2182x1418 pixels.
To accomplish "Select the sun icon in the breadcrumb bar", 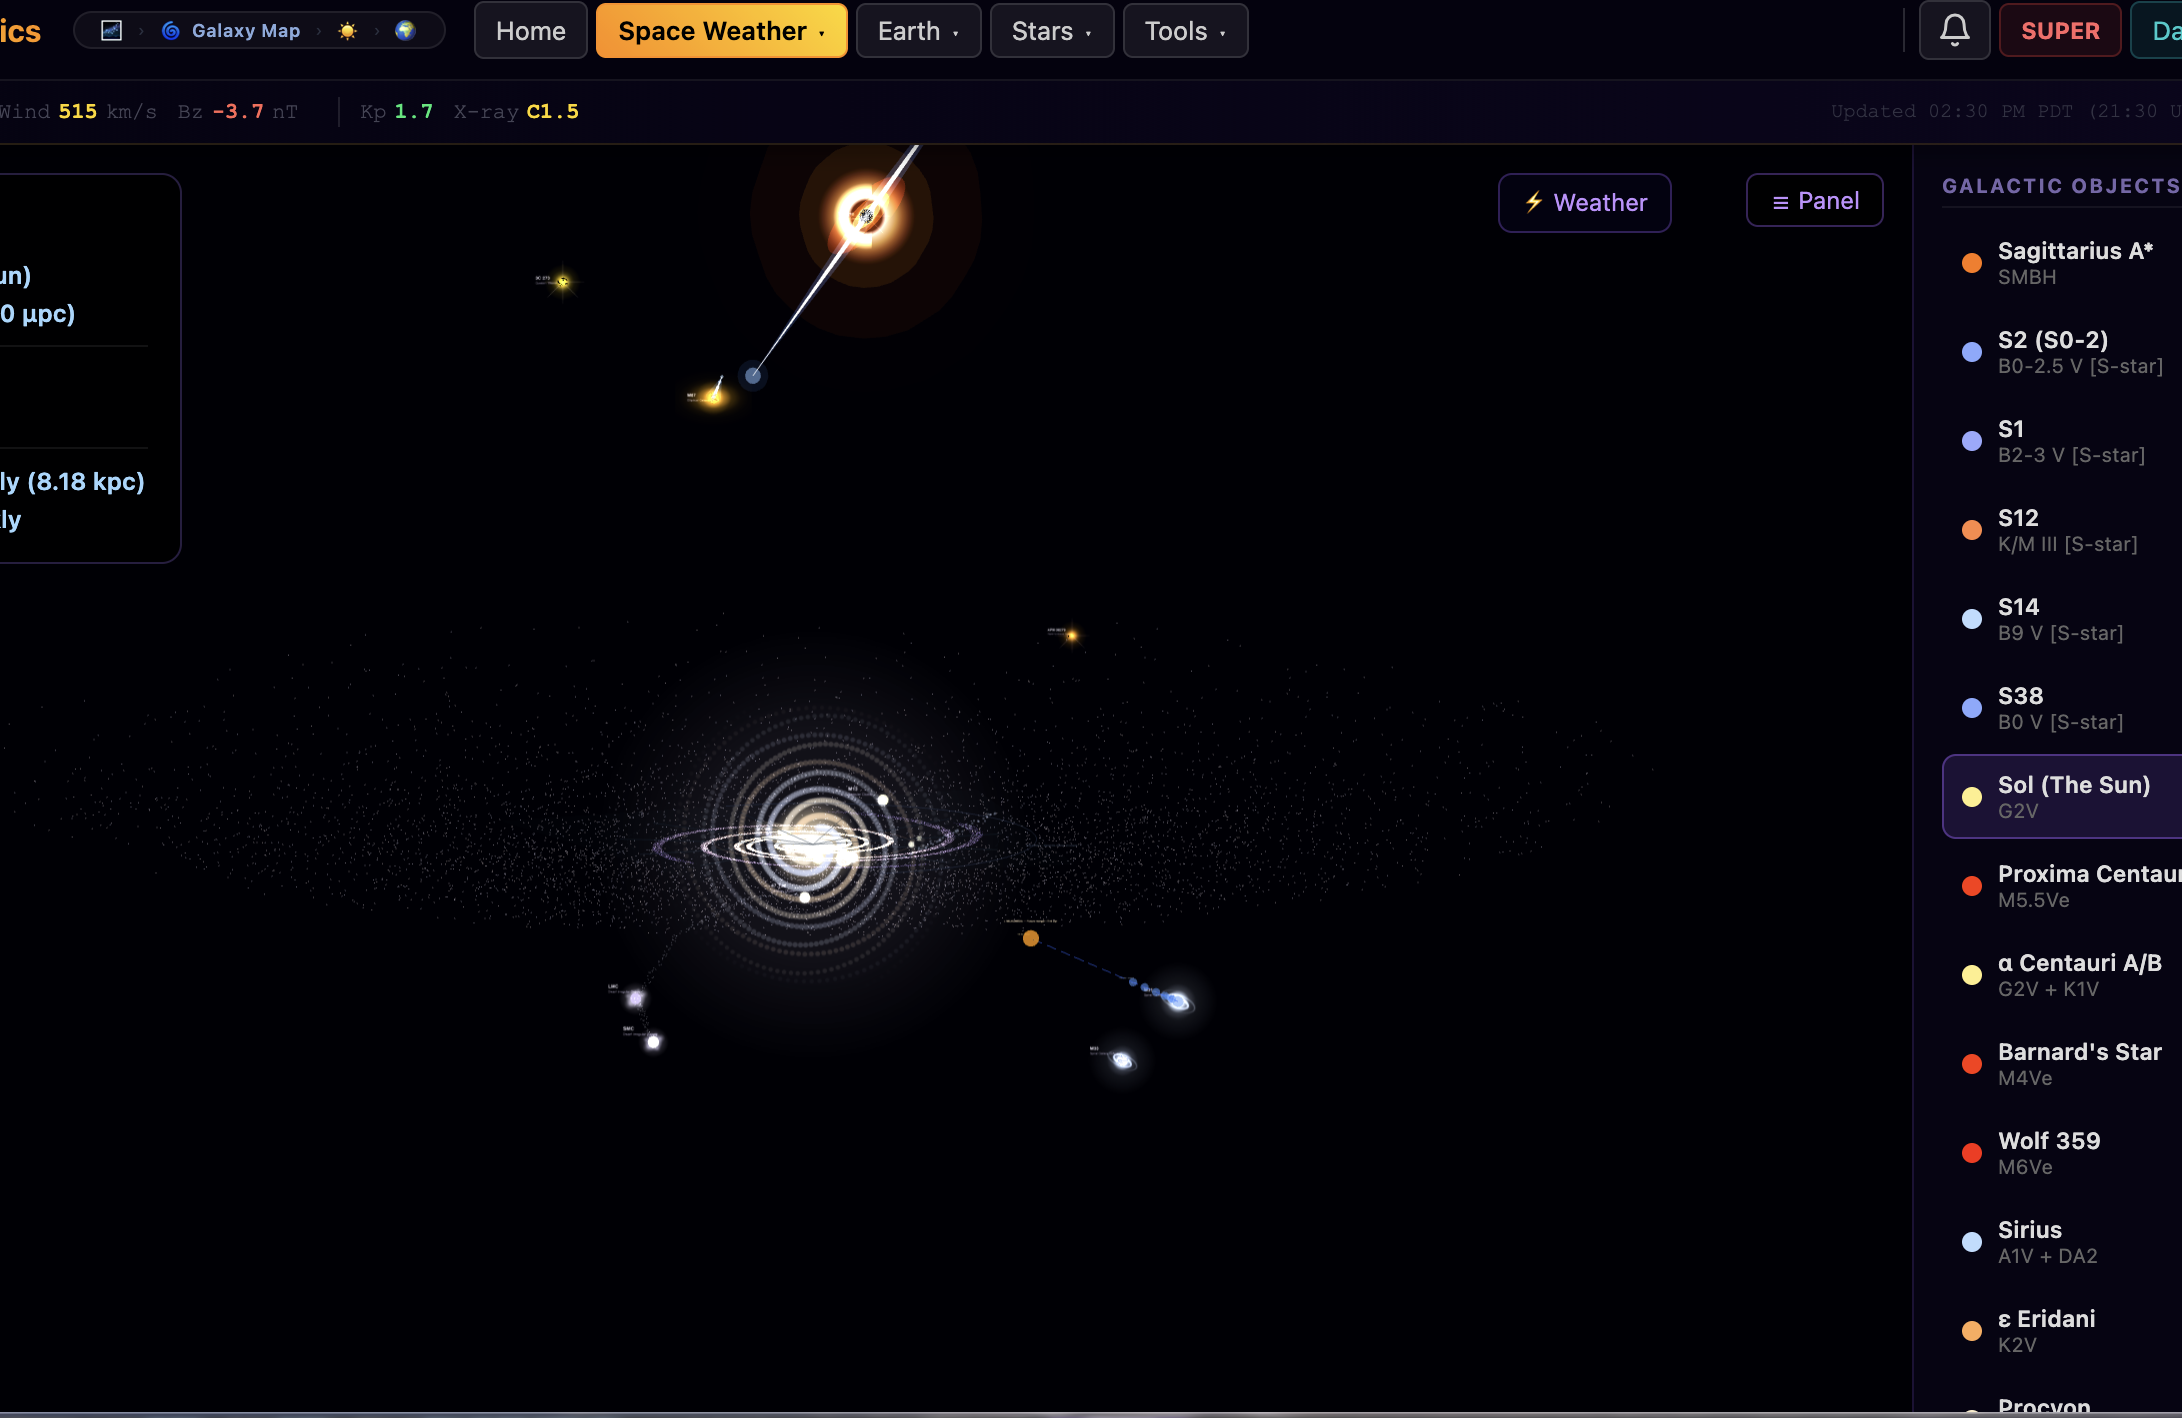I will pyautogui.click(x=347, y=30).
